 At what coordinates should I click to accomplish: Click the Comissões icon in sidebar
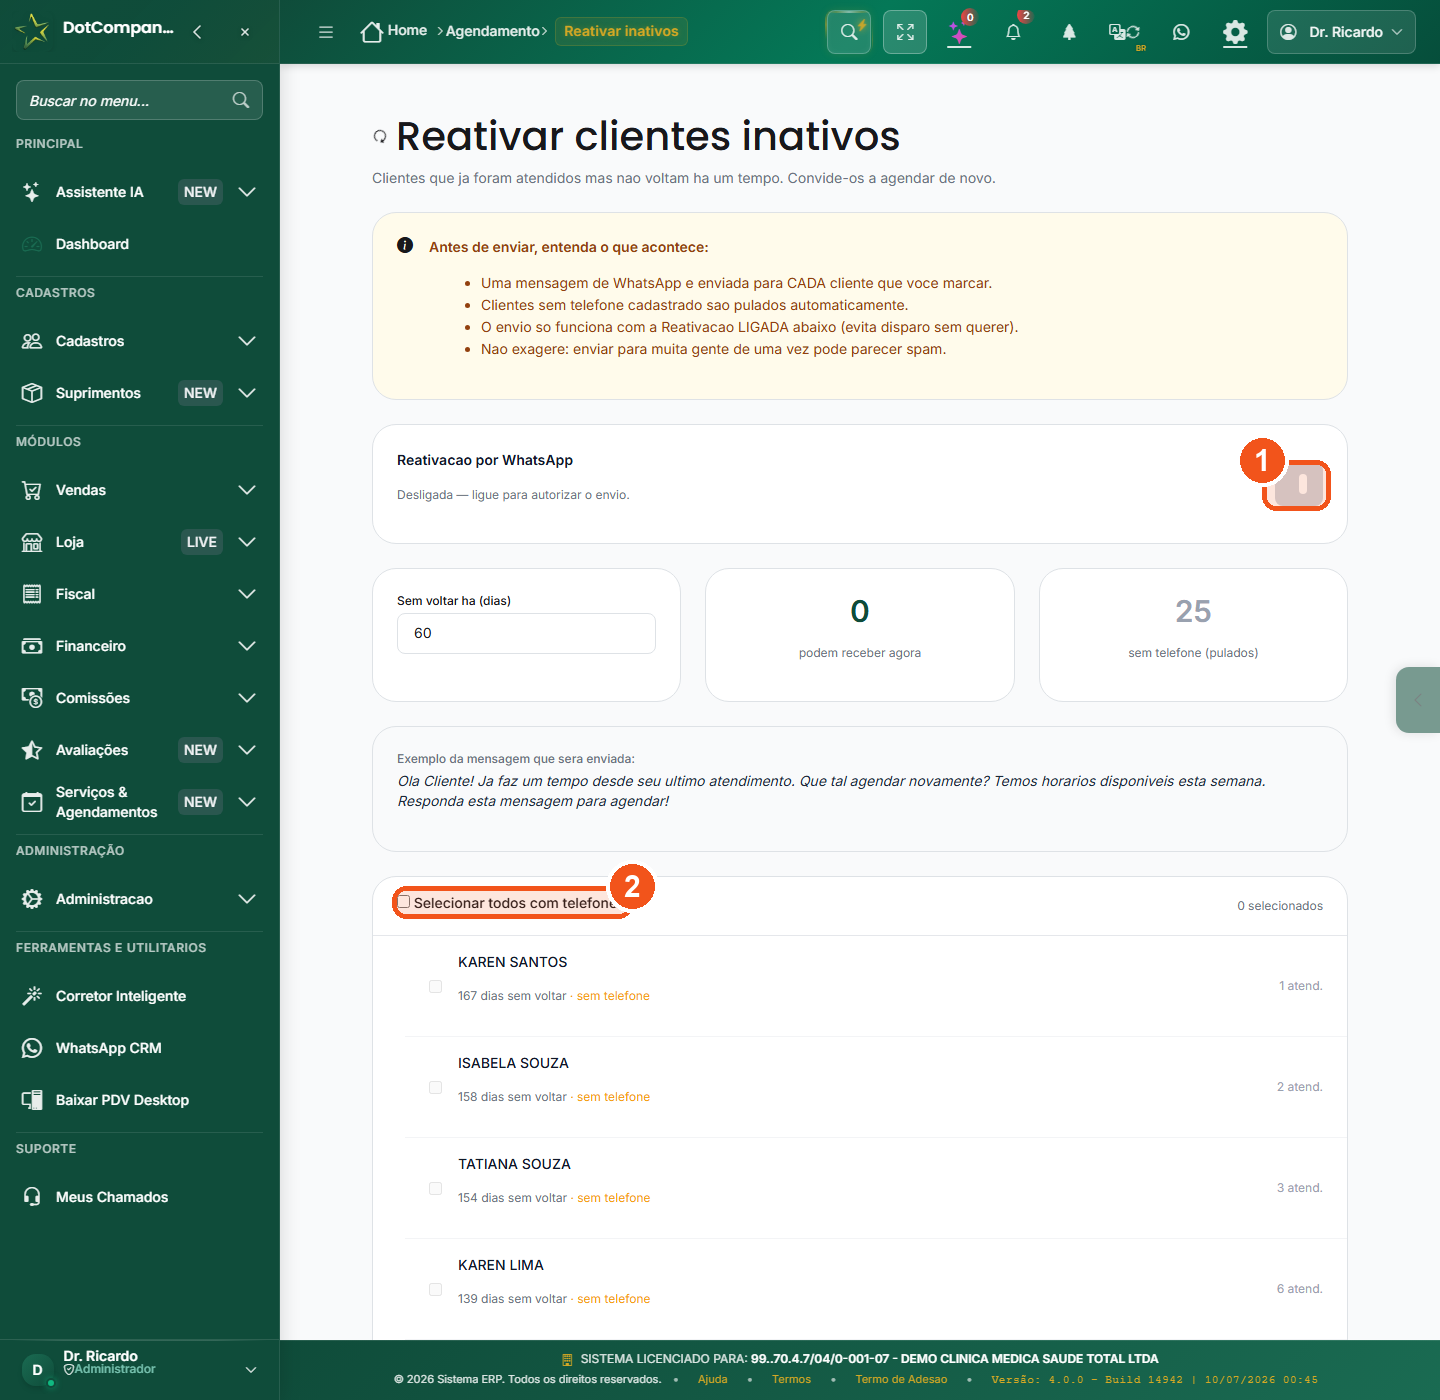click(x=32, y=698)
